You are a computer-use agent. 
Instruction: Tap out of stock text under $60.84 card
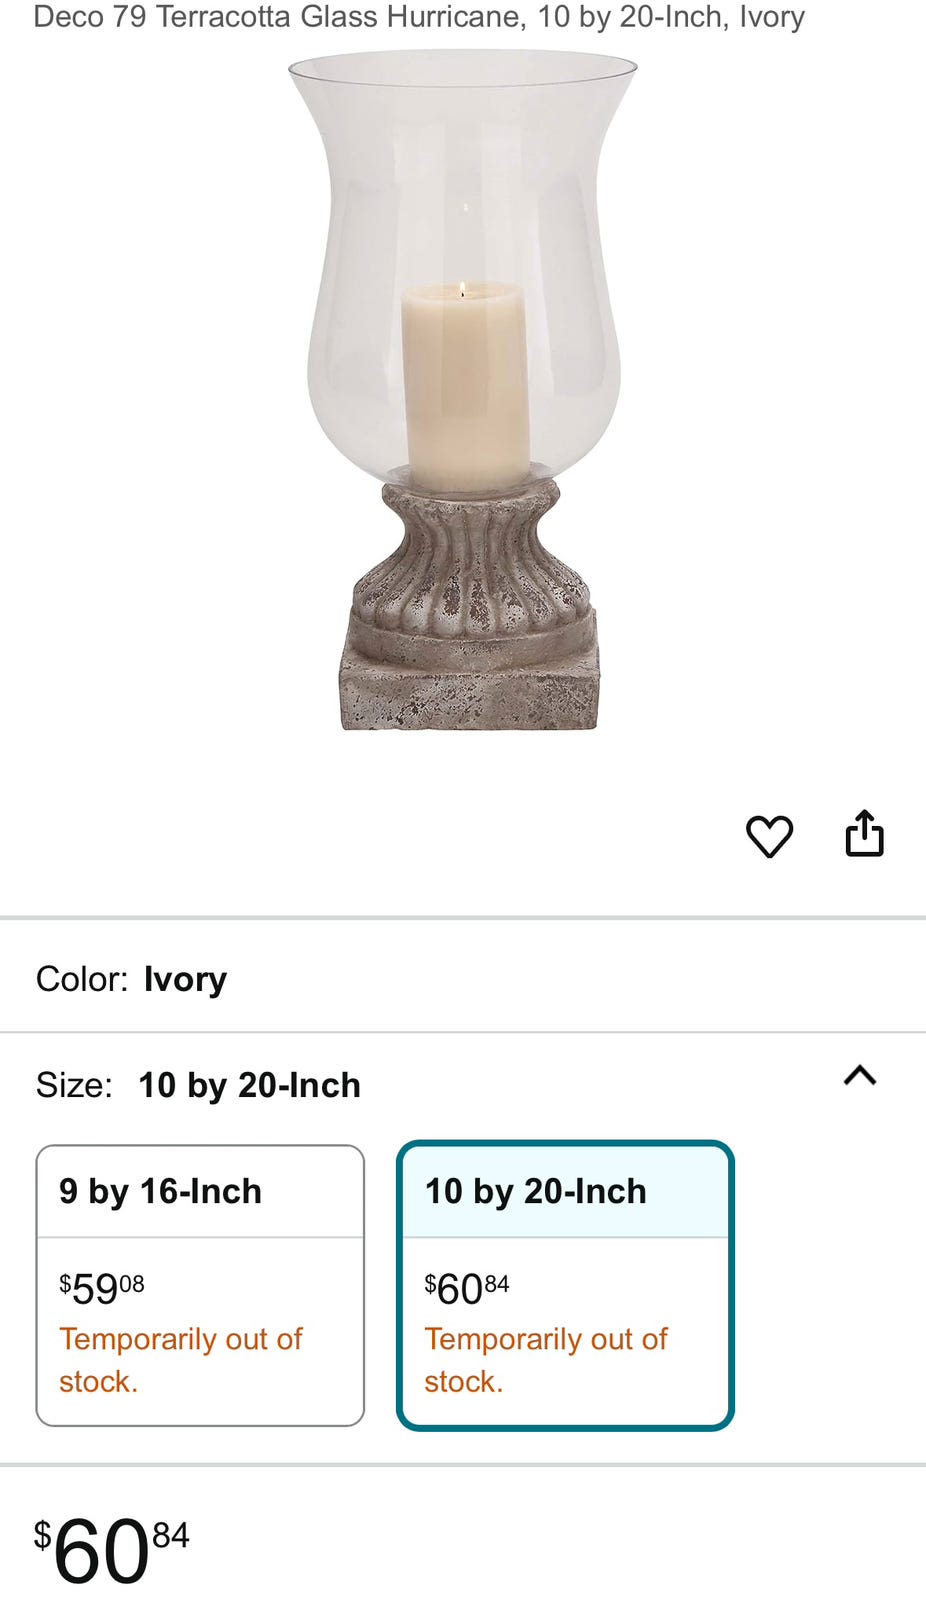click(x=545, y=1359)
